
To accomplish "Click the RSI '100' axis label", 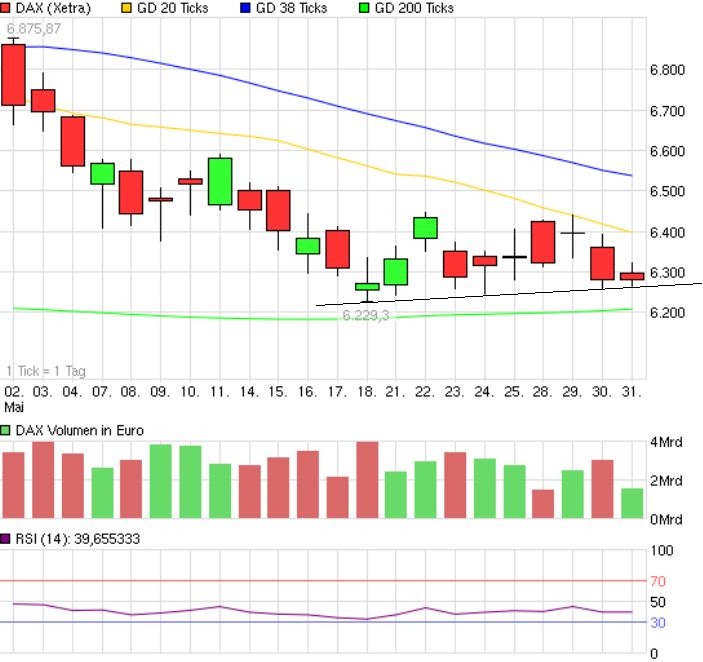I will point(662,550).
